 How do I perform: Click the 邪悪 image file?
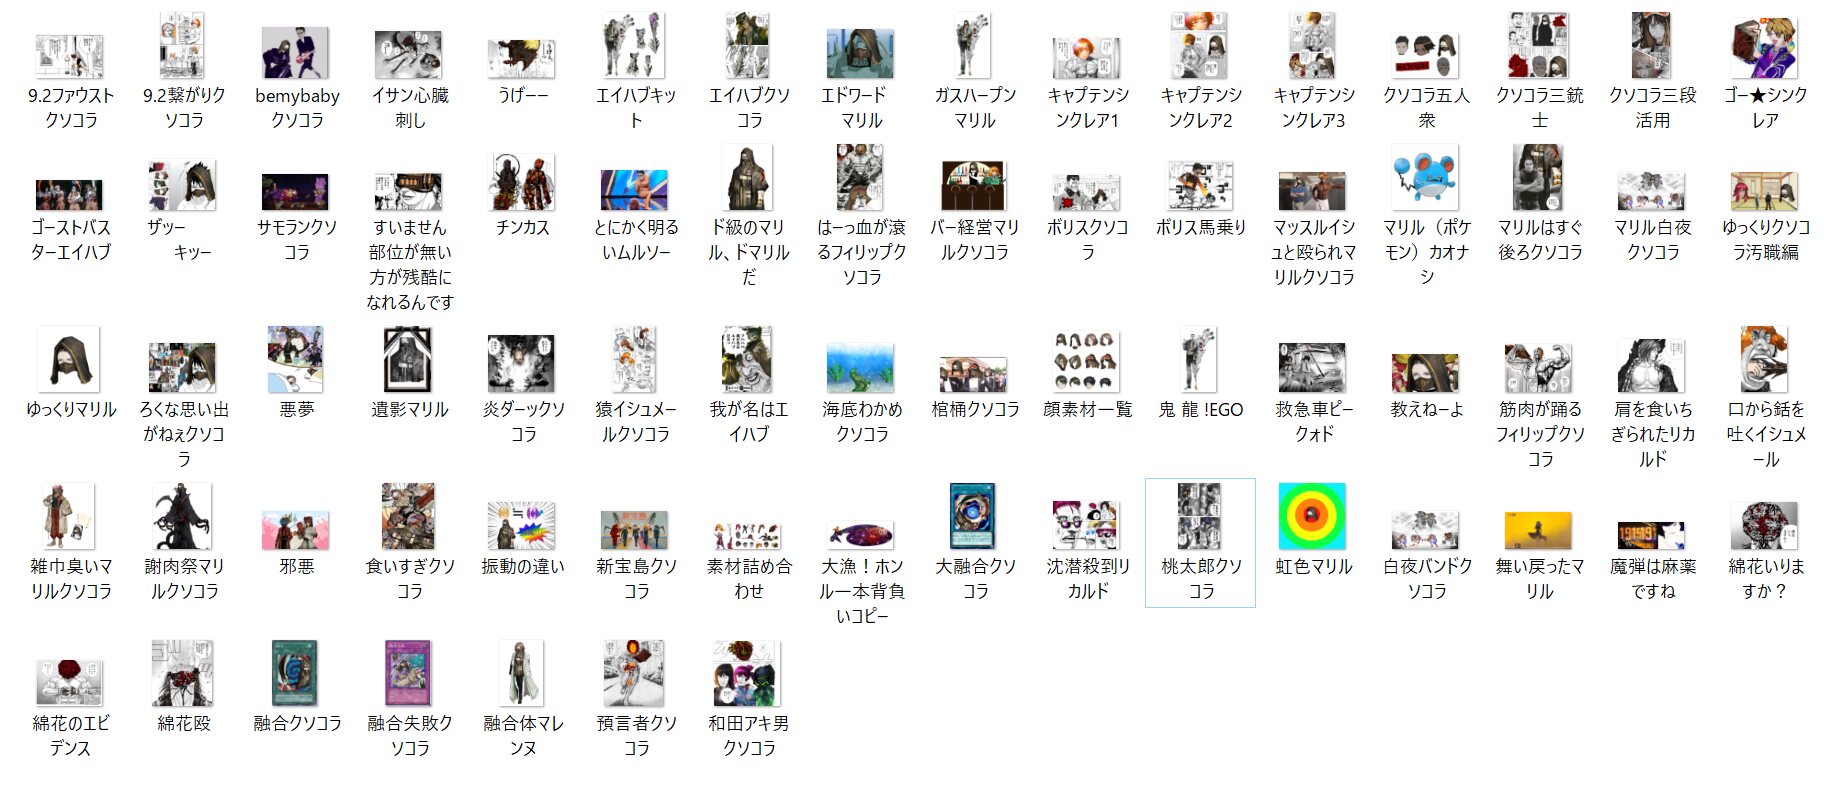click(296, 530)
